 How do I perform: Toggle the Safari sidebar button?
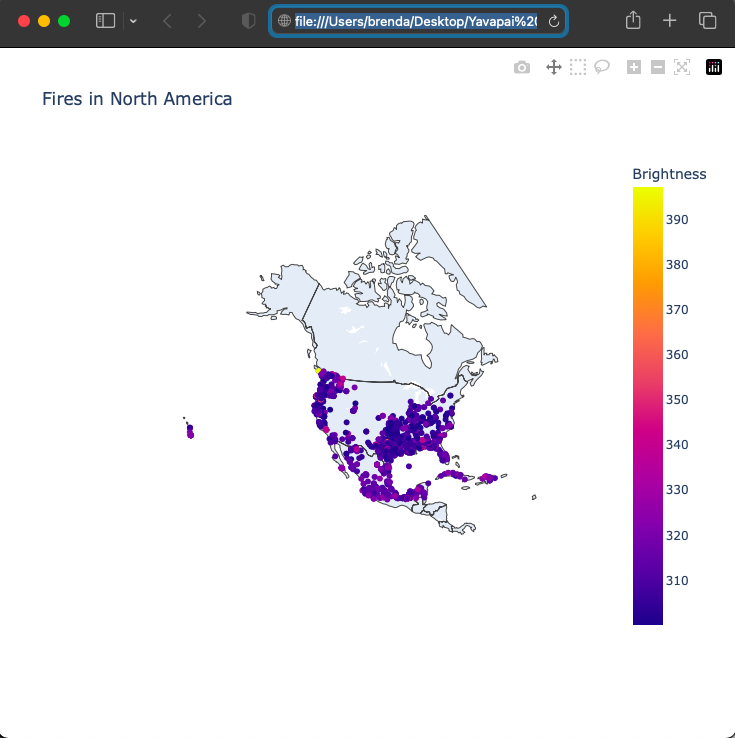105,21
